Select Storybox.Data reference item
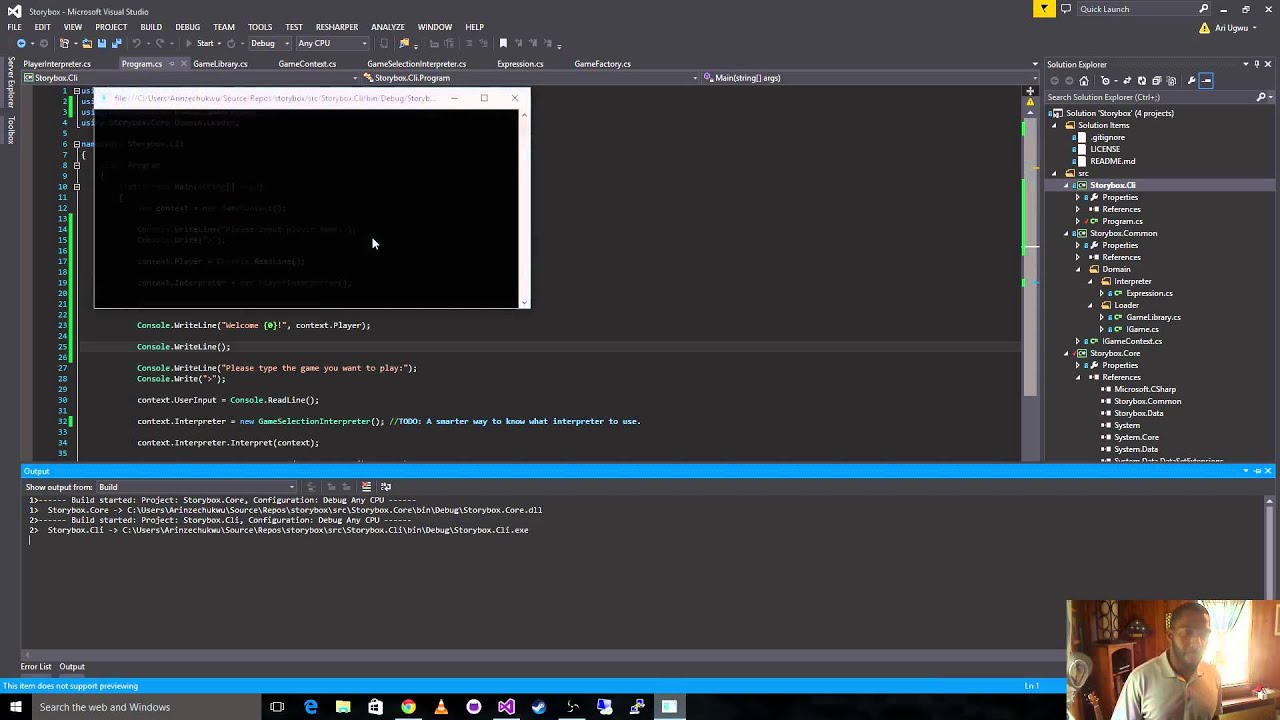Image resolution: width=1280 pixels, height=720 pixels. [1138, 413]
